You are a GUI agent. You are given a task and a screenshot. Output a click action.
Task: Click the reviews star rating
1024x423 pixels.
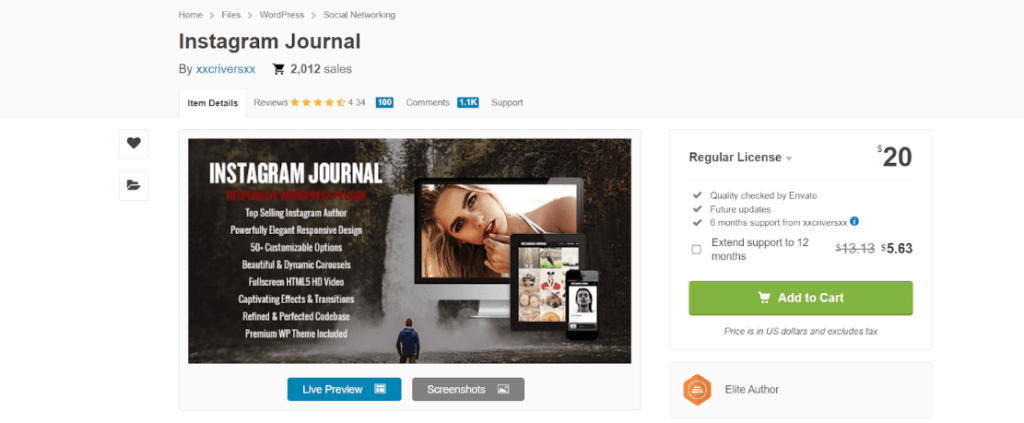(317, 102)
